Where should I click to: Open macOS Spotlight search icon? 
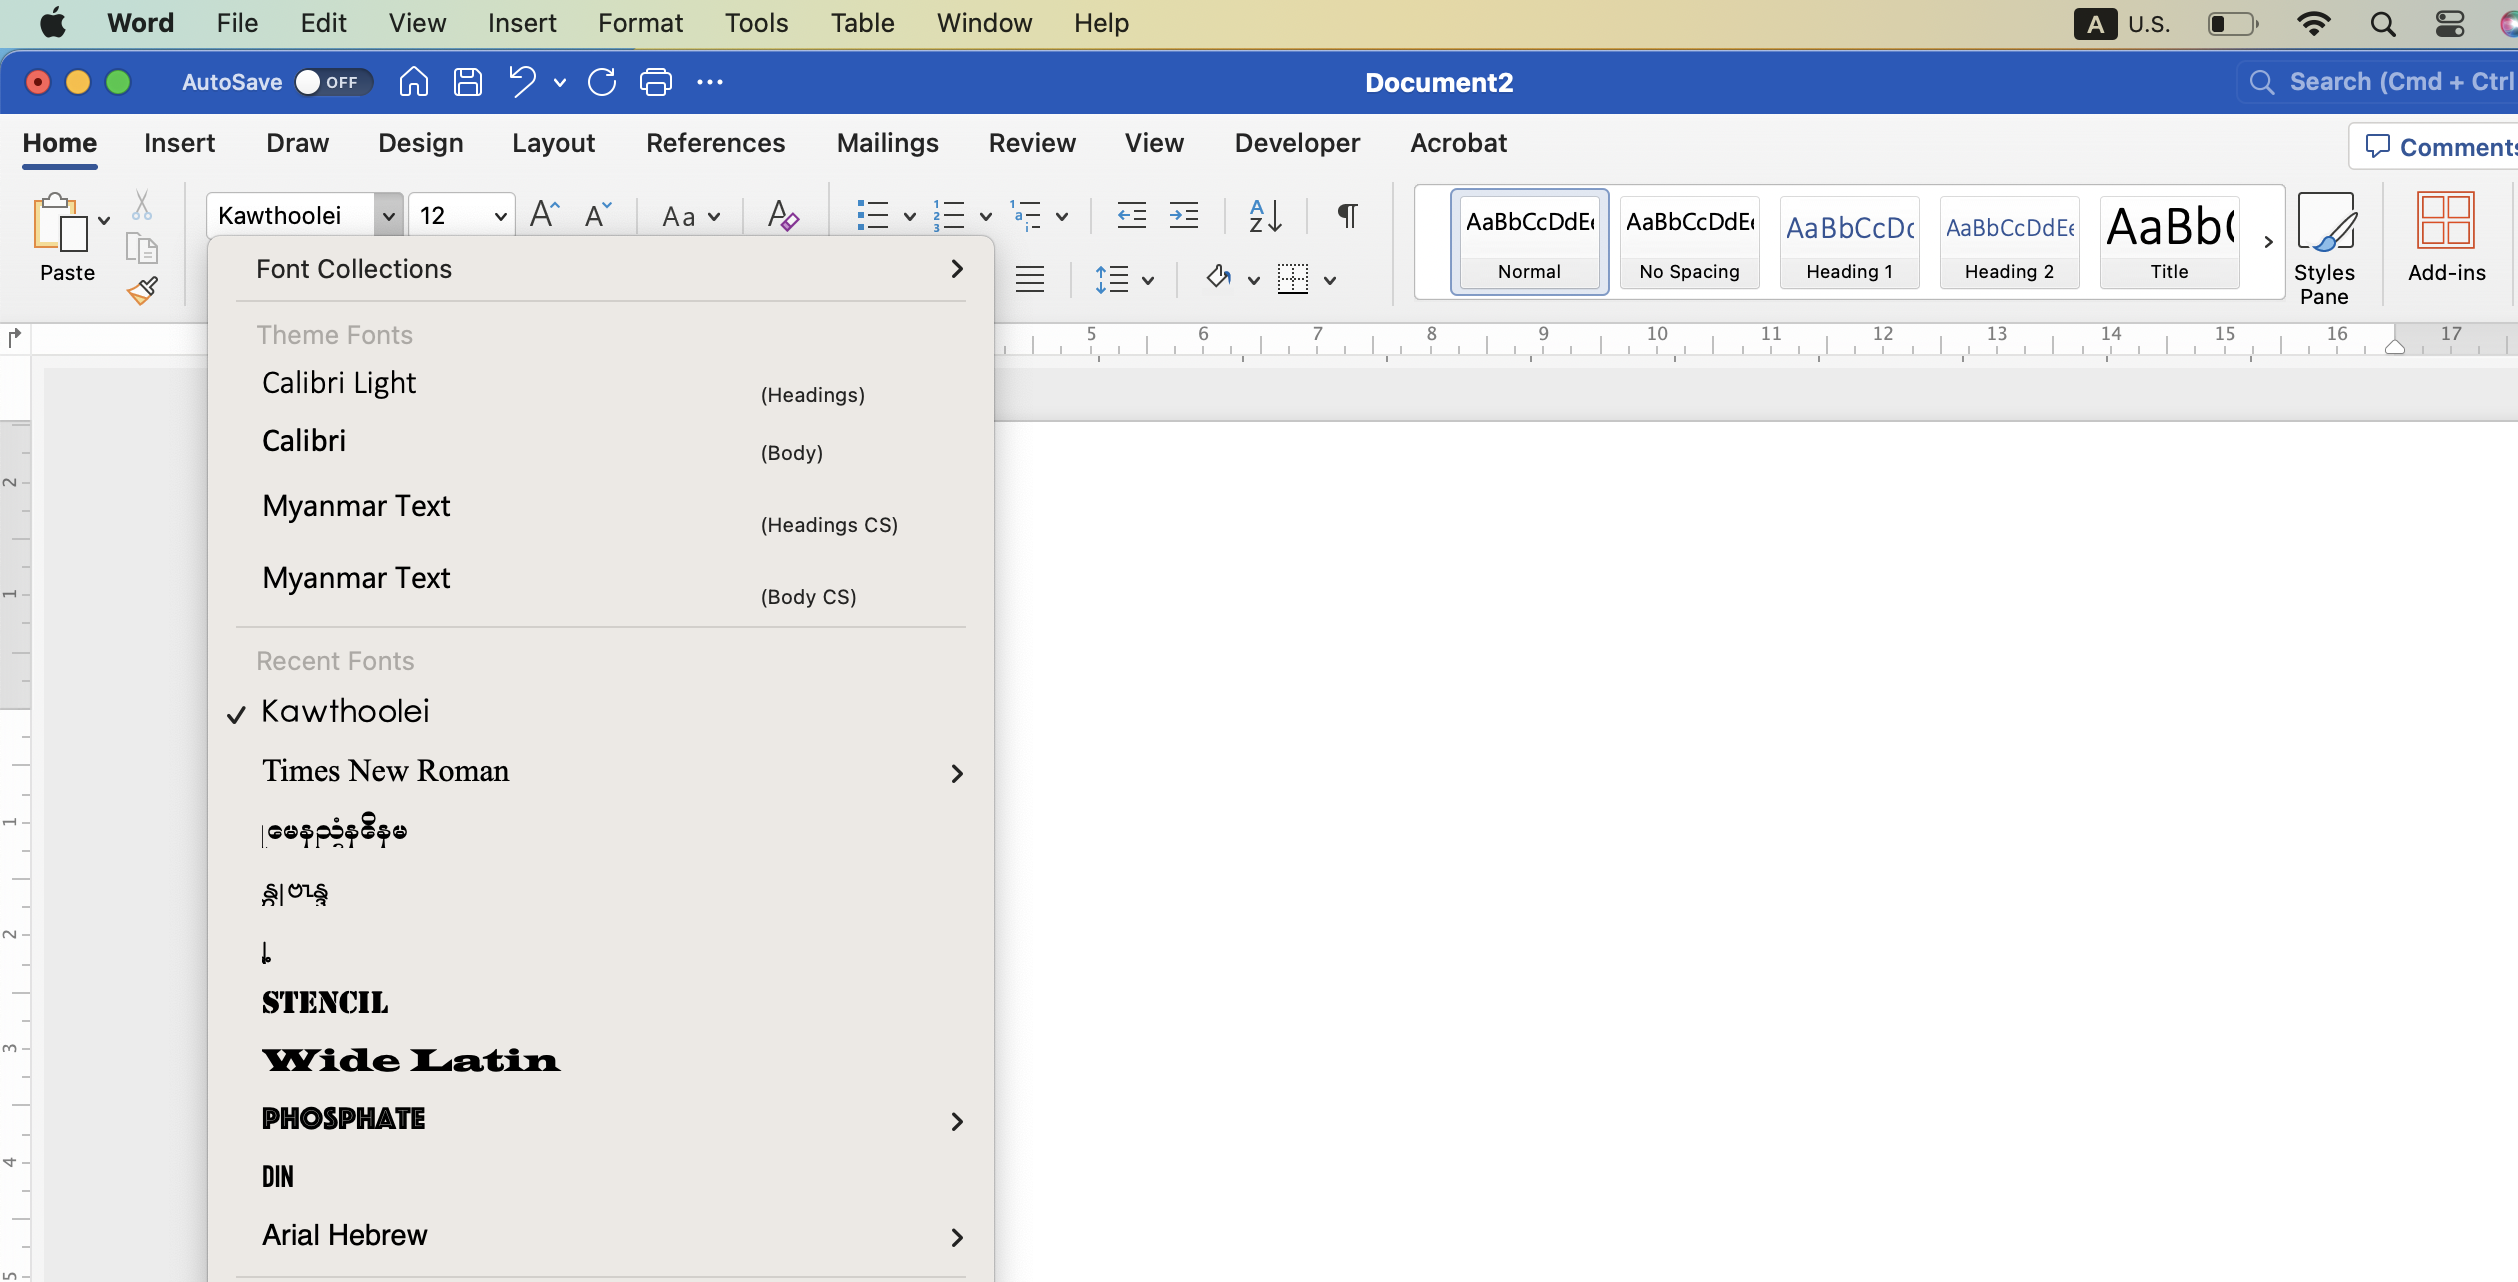coord(2383,24)
